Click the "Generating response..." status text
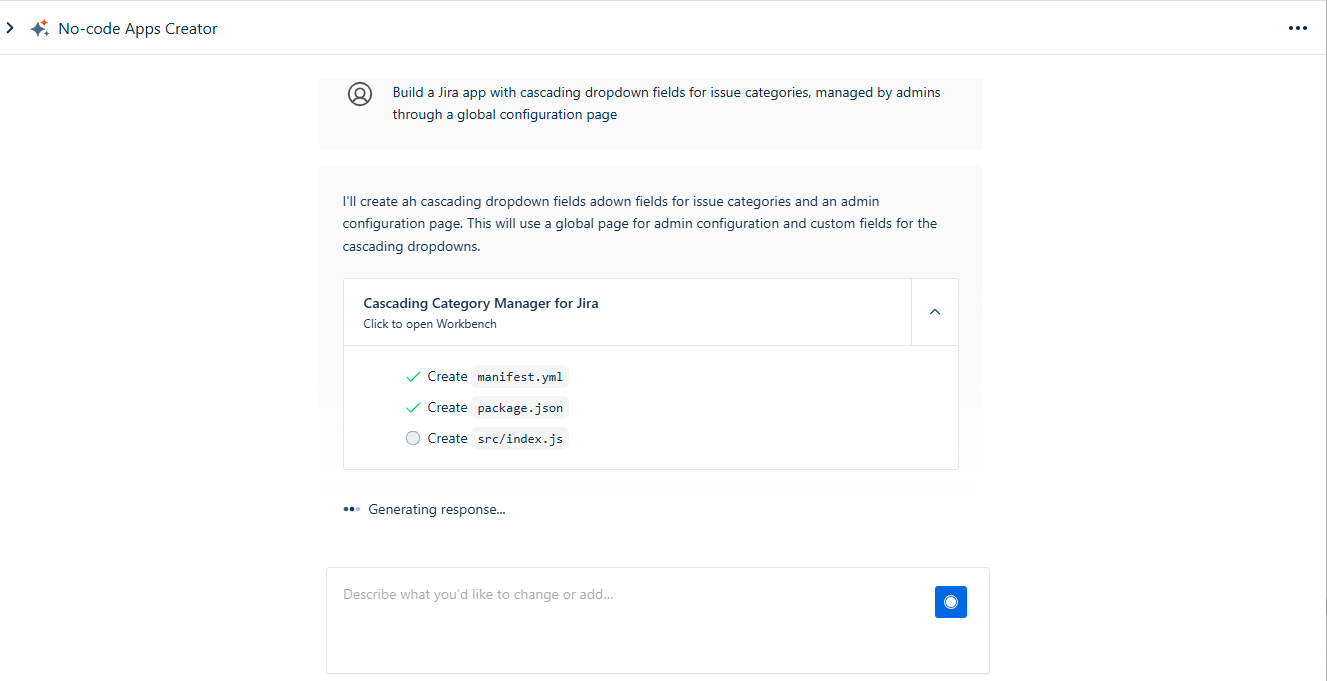Screen dimensions: 1327x681 pyautogui.click(x=437, y=510)
